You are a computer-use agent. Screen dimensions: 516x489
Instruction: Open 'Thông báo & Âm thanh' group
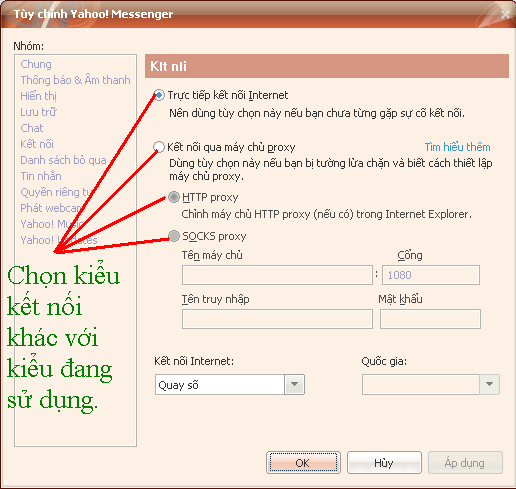click(75, 80)
